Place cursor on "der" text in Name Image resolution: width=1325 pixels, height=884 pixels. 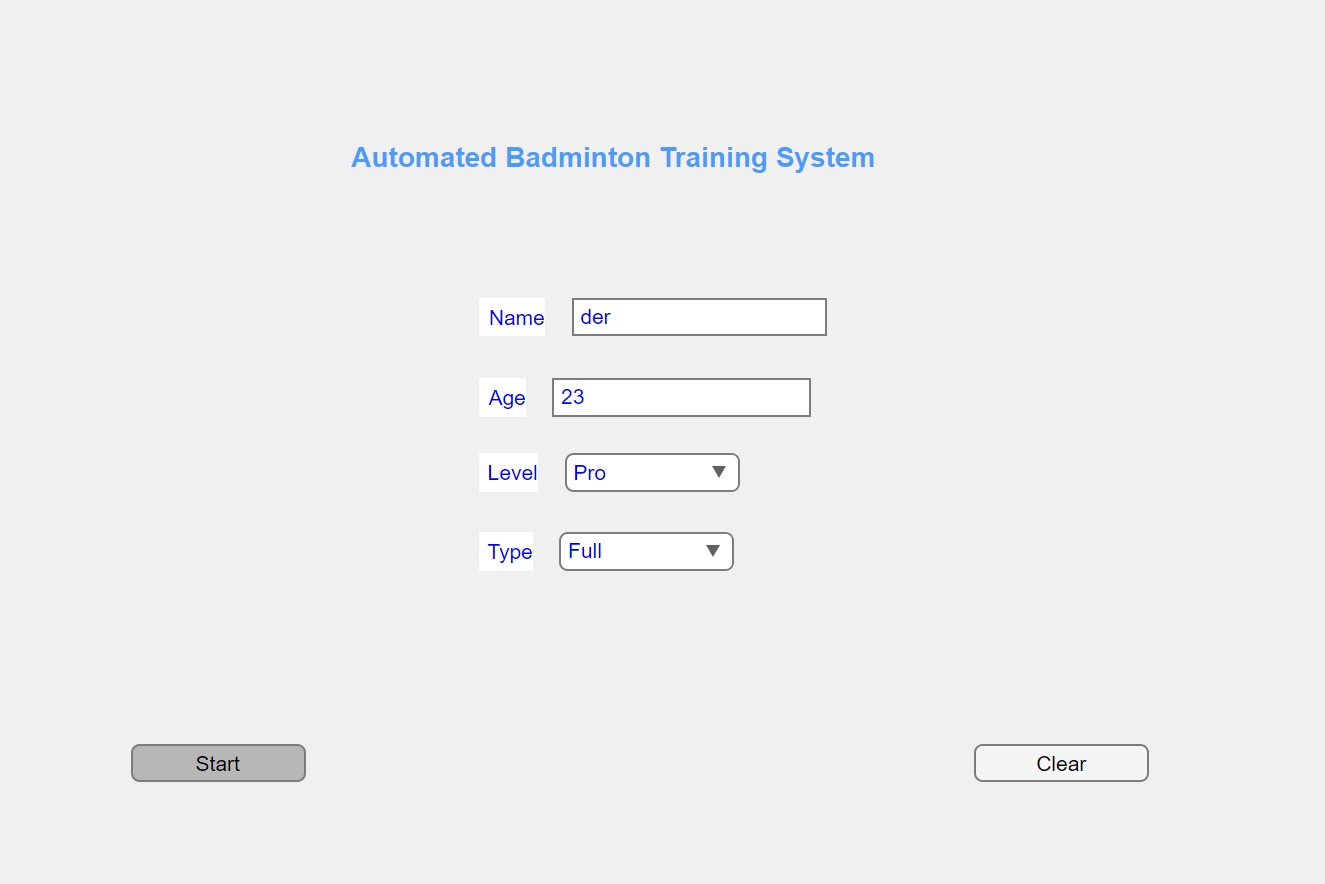(596, 317)
